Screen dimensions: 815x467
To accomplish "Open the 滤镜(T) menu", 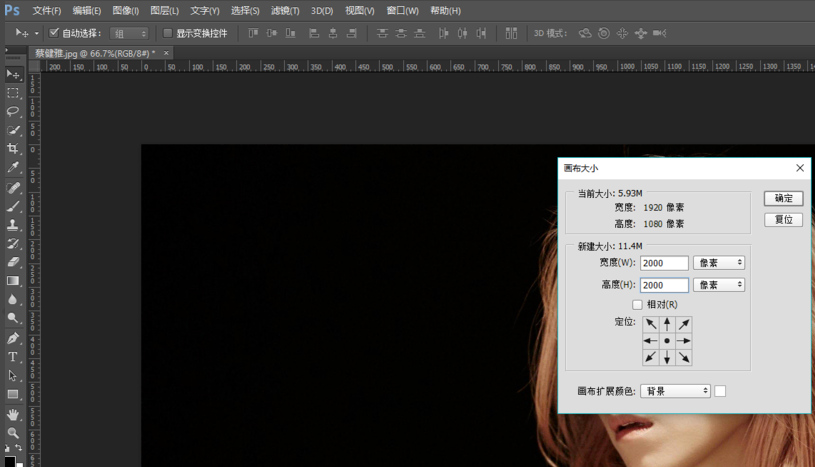I will click(x=286, y=11).
